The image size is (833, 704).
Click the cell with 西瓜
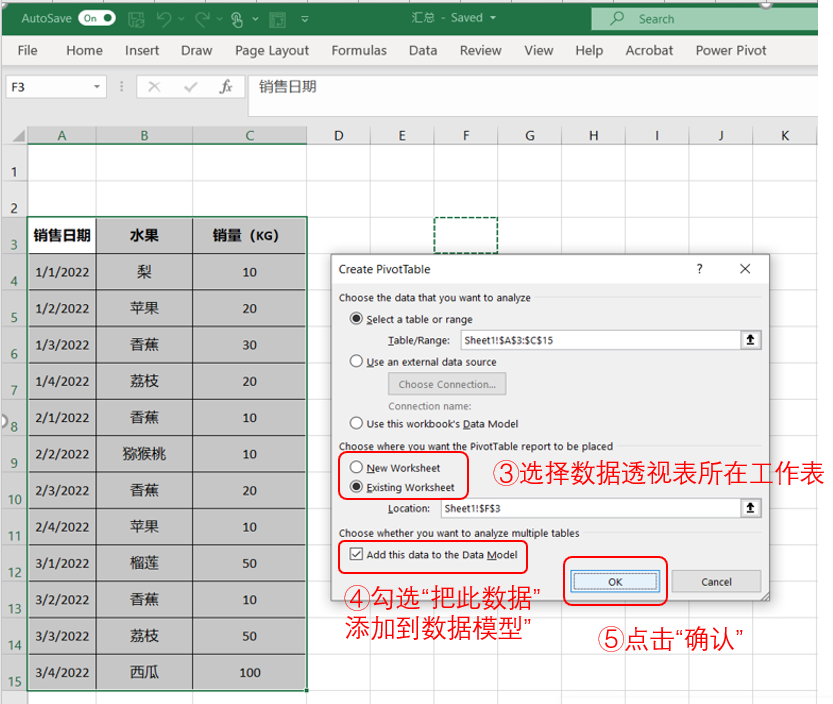click(x=144, y=672)
